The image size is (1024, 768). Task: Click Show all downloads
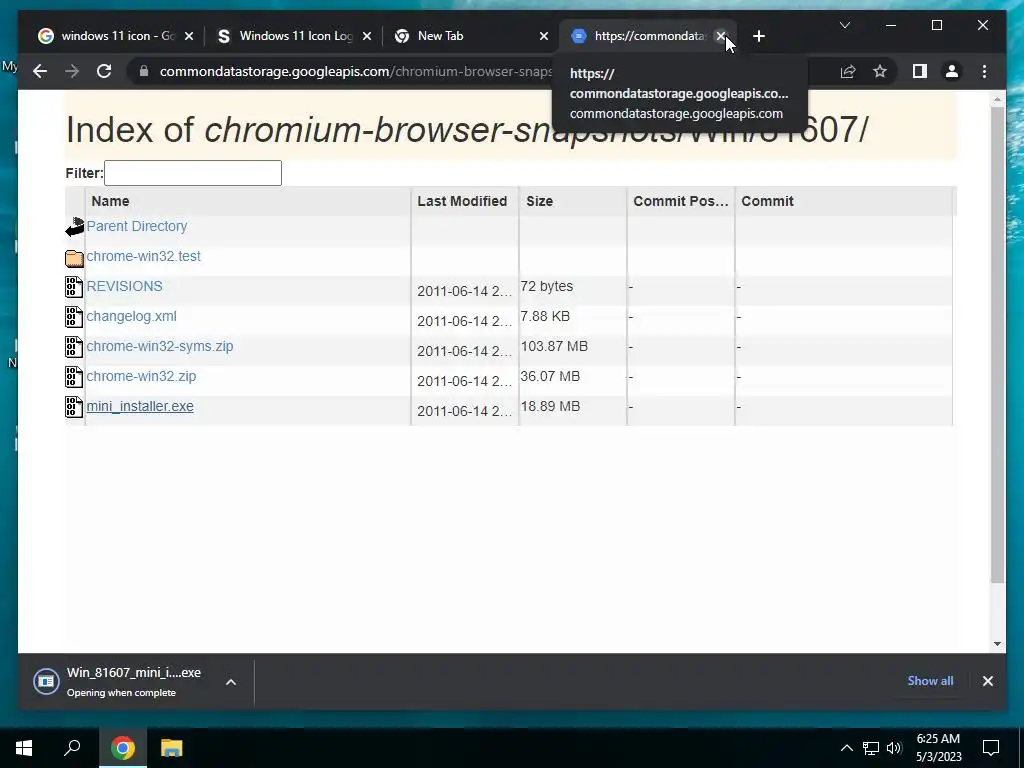point(930,680)
